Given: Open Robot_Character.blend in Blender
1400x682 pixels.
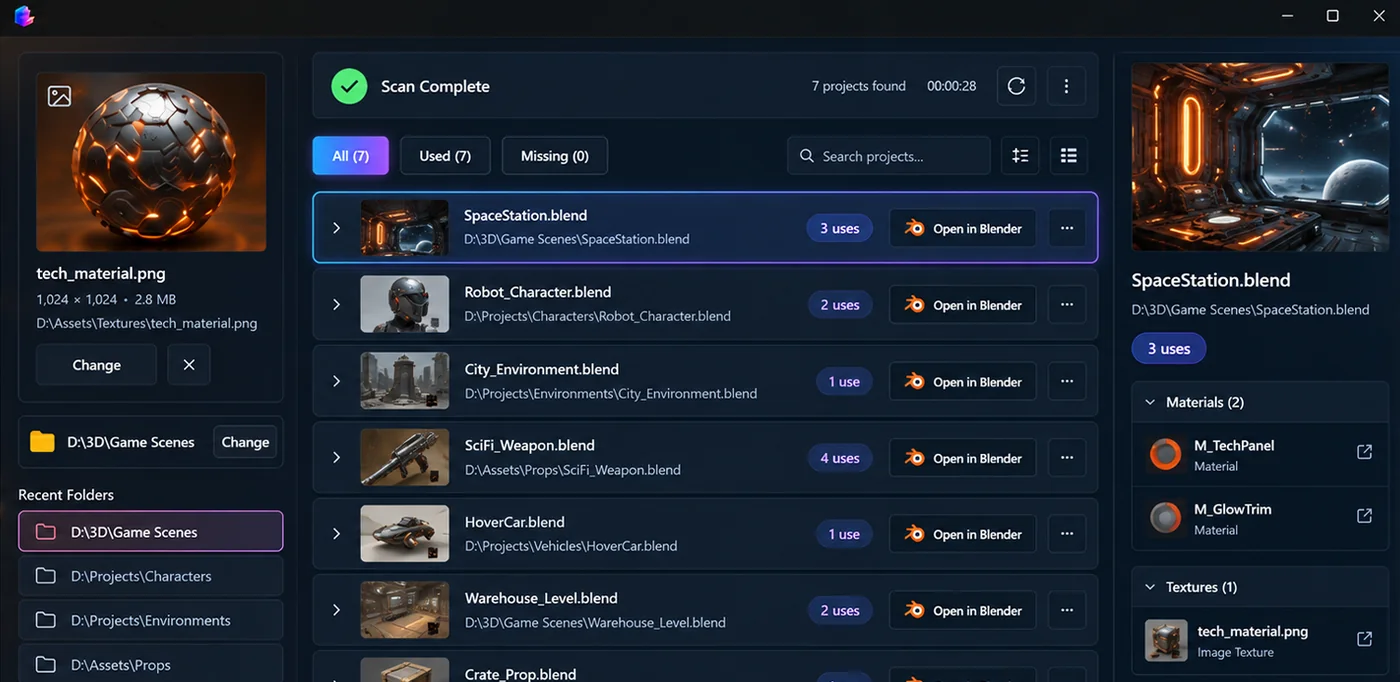Looking at the screenshot, I should 962,305.
